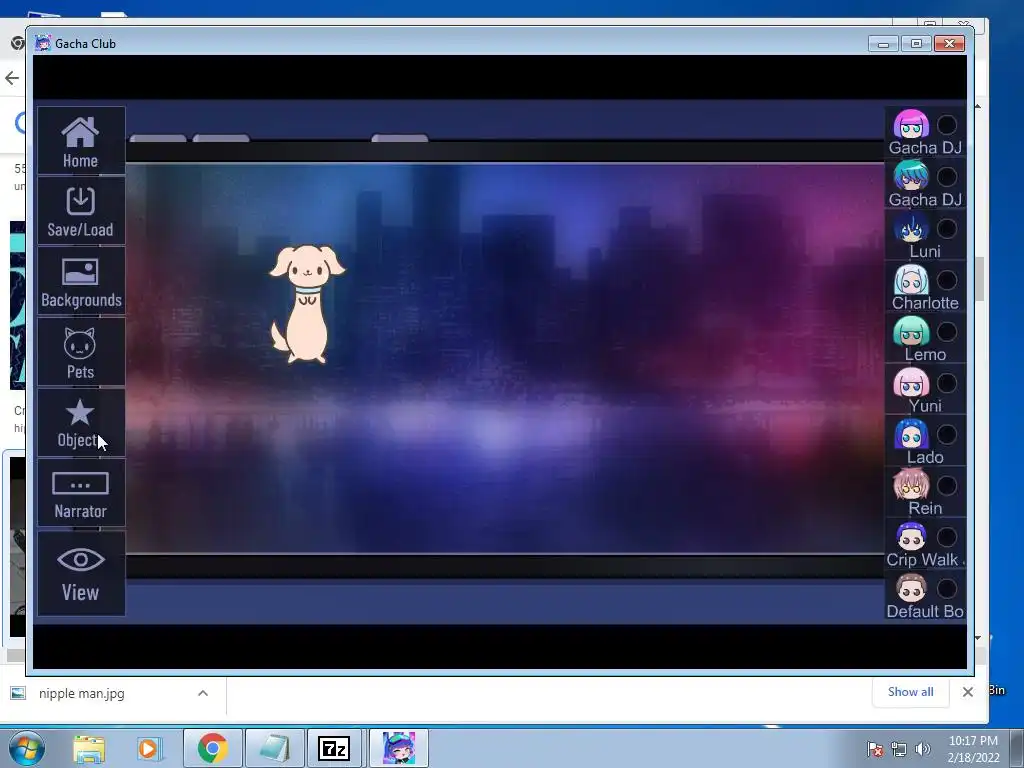1024x768 pixels.
Task: Select the Yuni character avatar
Action: (x=911, y=383)
